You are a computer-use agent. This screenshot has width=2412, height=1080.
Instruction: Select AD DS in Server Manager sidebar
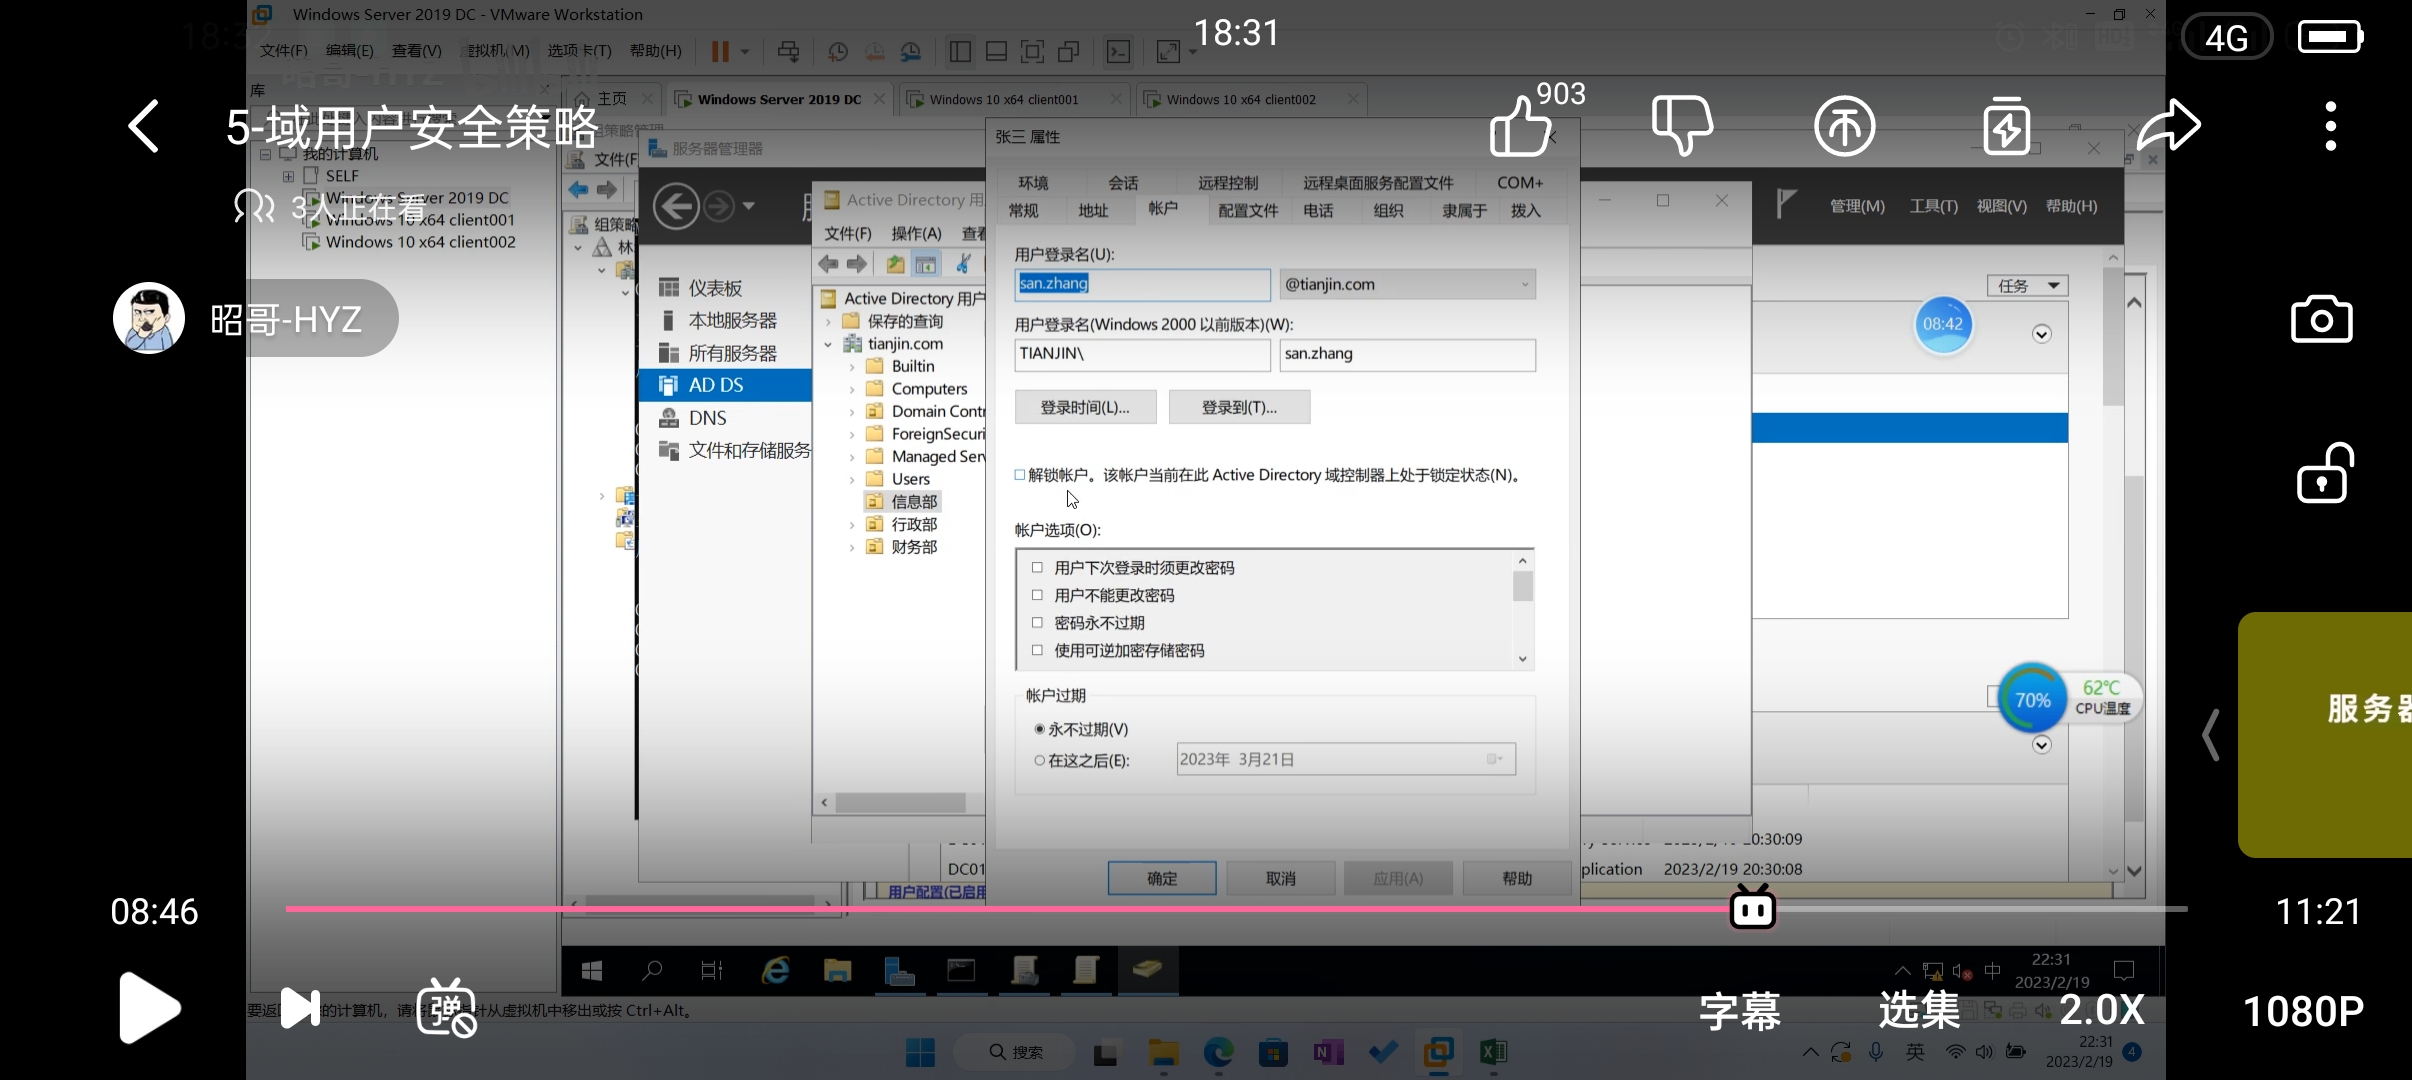[x=725, y=385]
